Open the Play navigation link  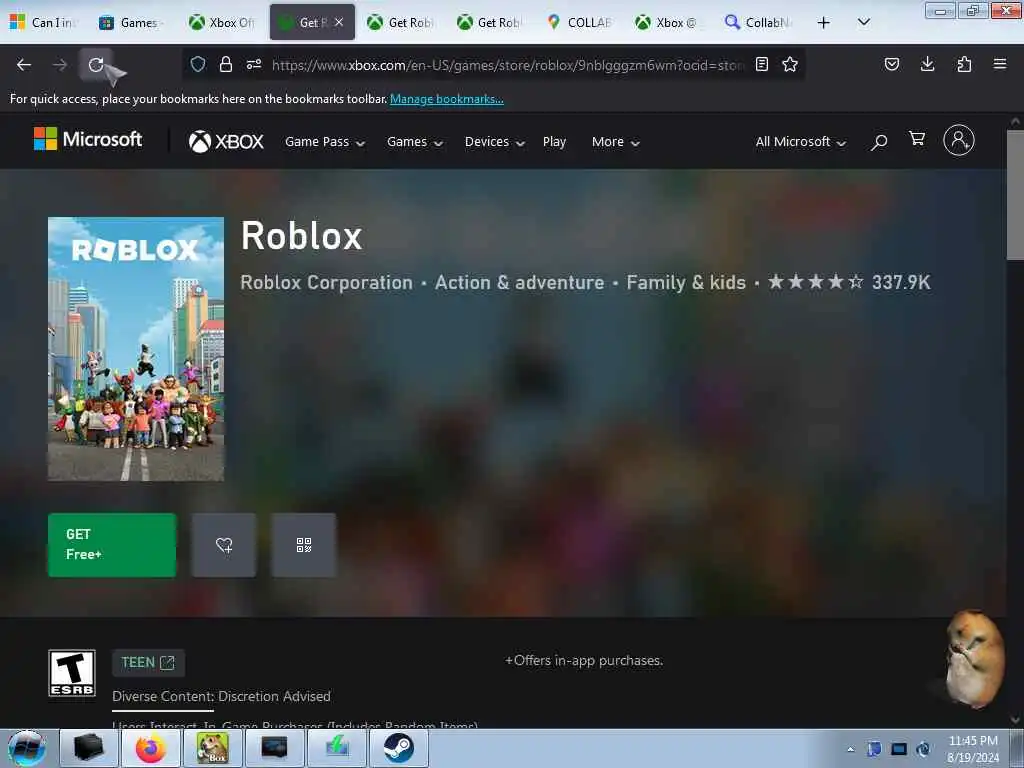pyautogui.click(x=554, y=142)
